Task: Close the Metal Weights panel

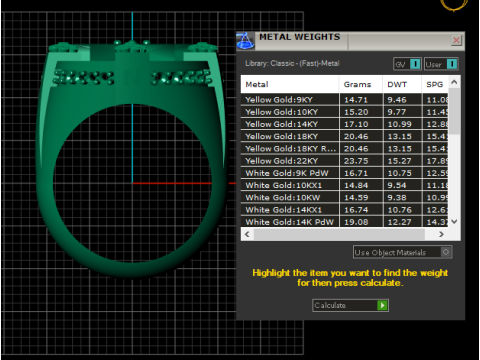Action: [456, 41]
